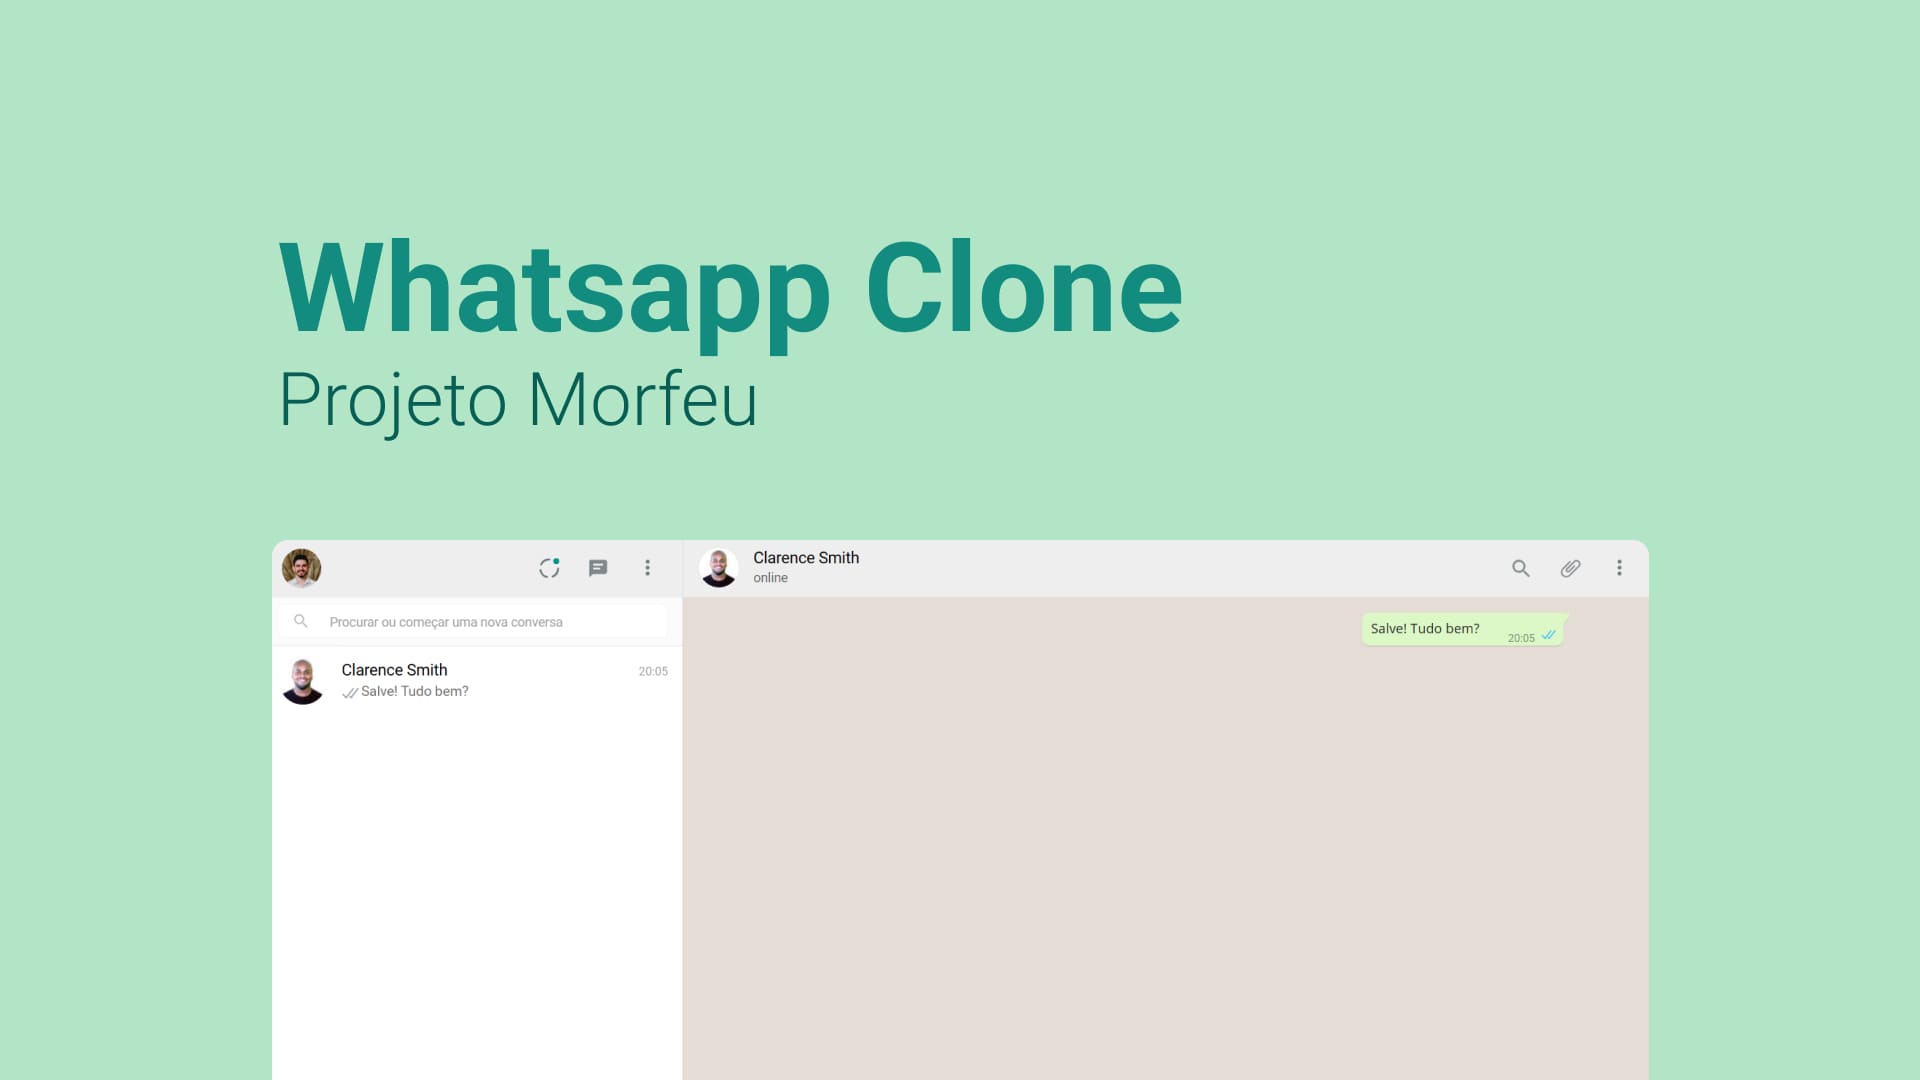Image resolution: width=1920 pixels, height=1080 pixels.
Task: Click blue read-receipt checkmarks in message bubble
Action: click(x=1548, y=635)
